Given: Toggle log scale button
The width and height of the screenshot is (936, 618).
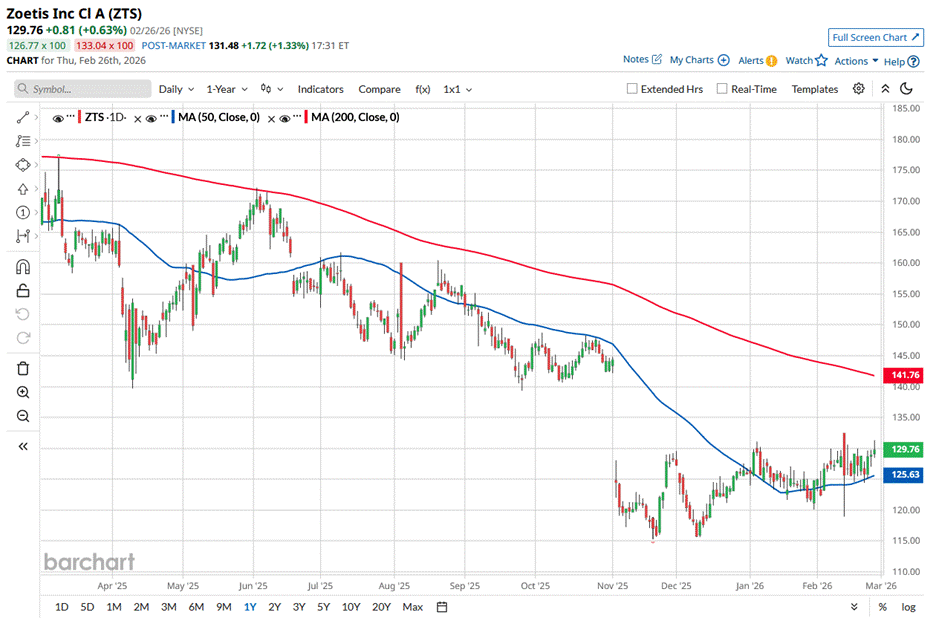Looking at the screenshot, I should click(909, 607).
